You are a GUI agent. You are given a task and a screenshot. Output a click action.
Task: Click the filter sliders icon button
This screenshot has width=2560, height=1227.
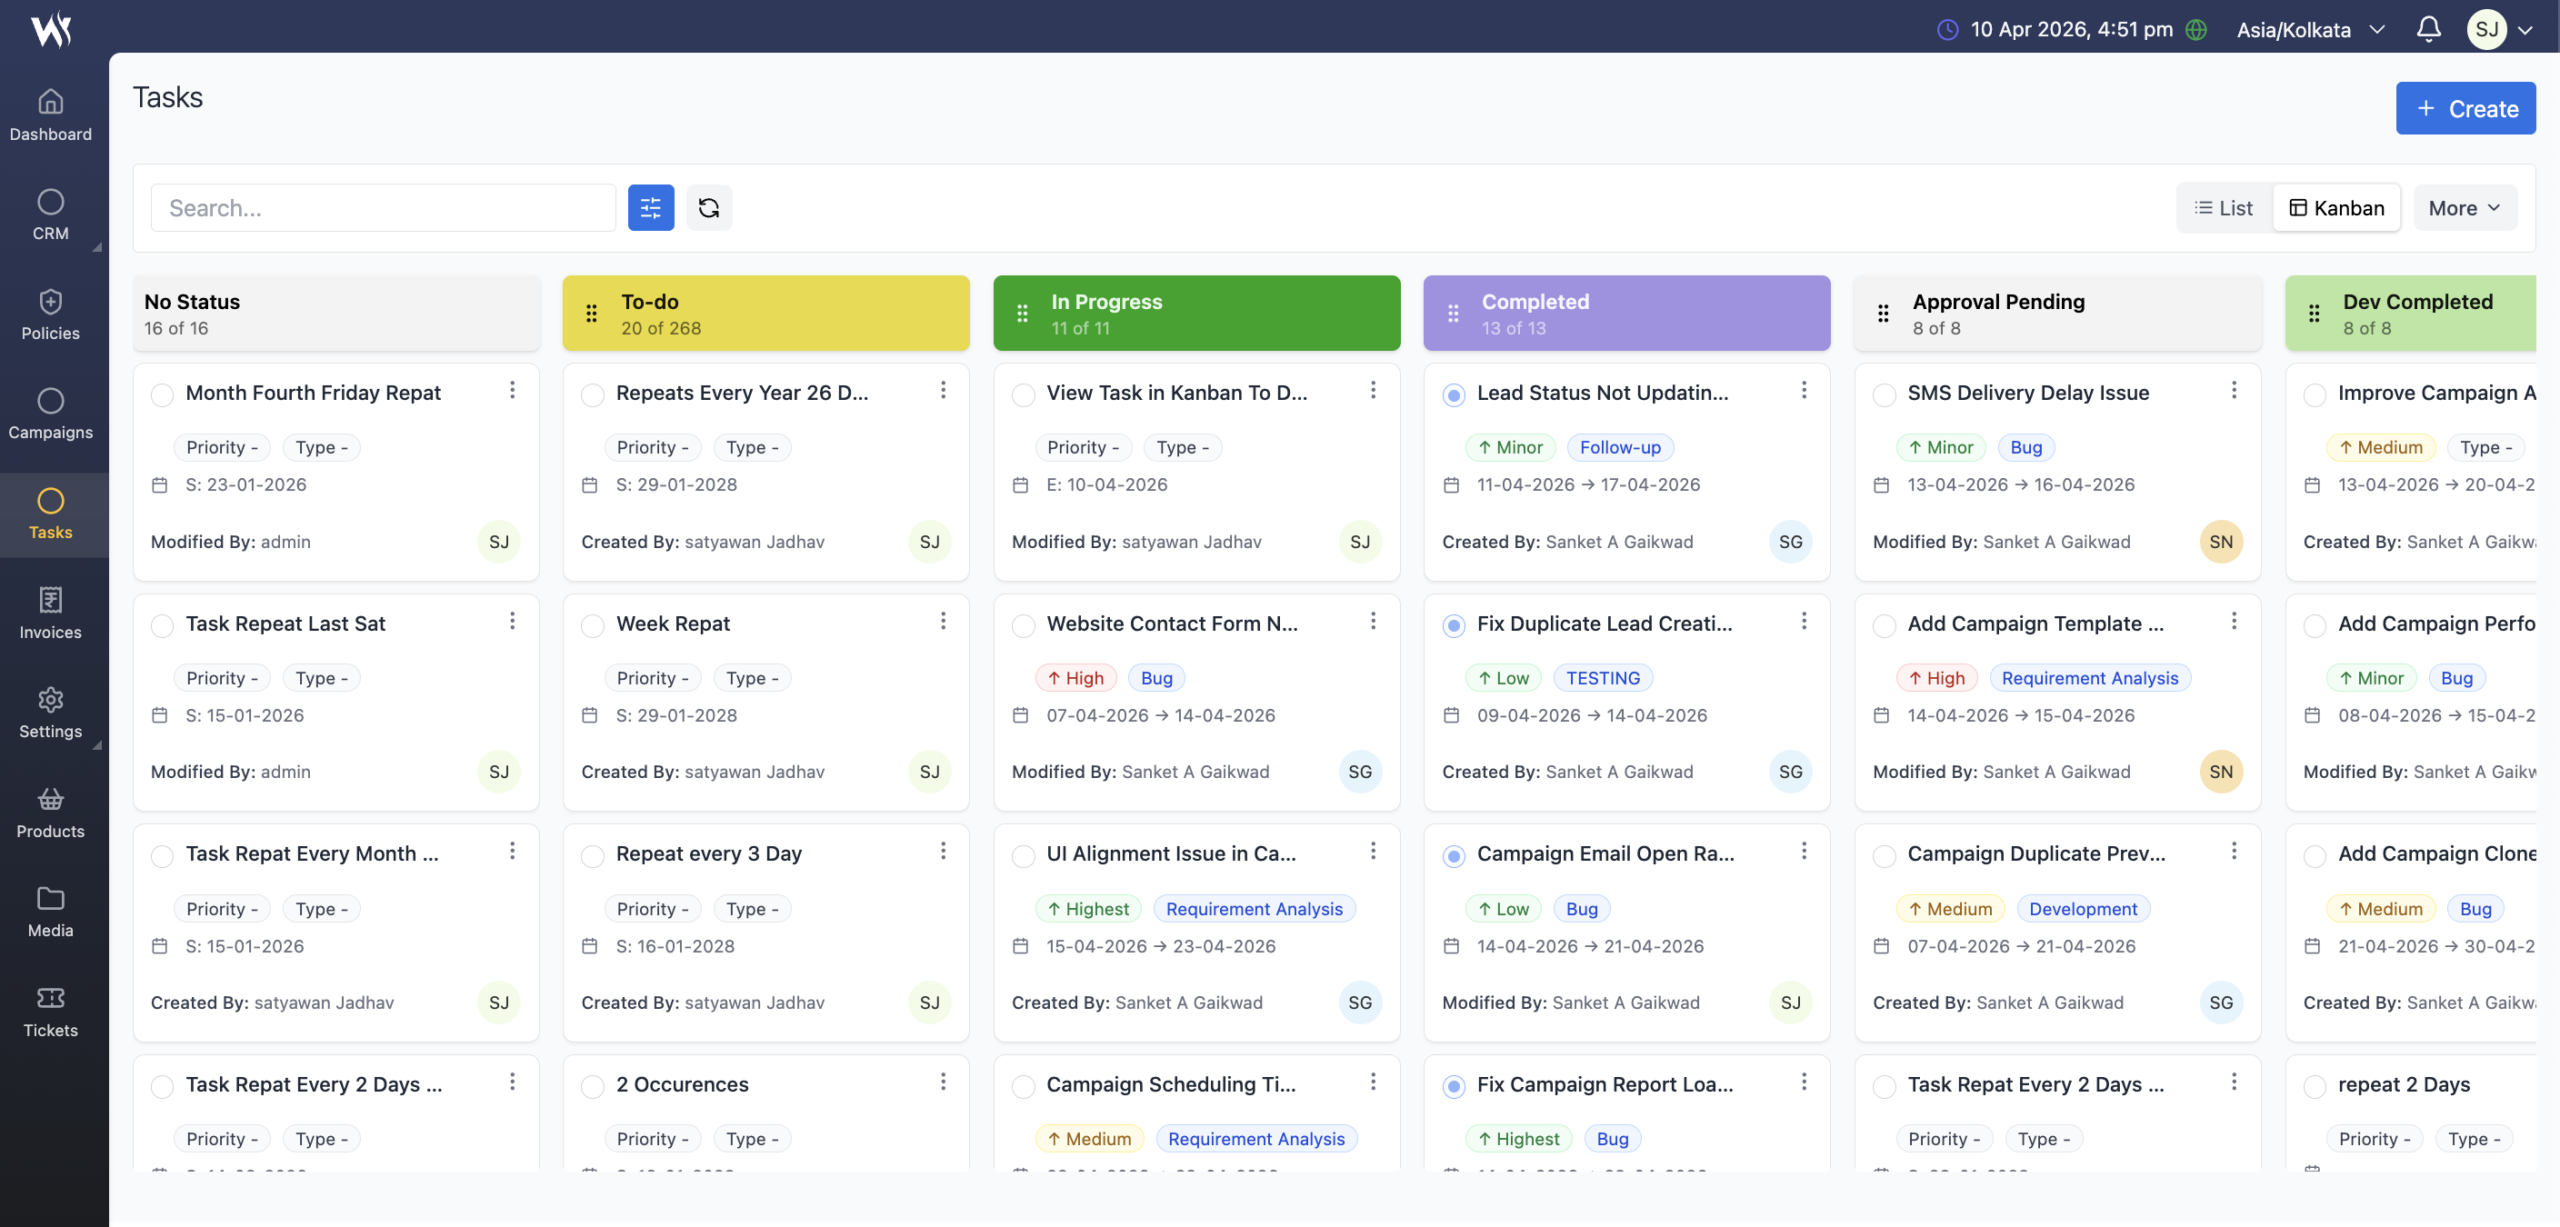[650, 208]
